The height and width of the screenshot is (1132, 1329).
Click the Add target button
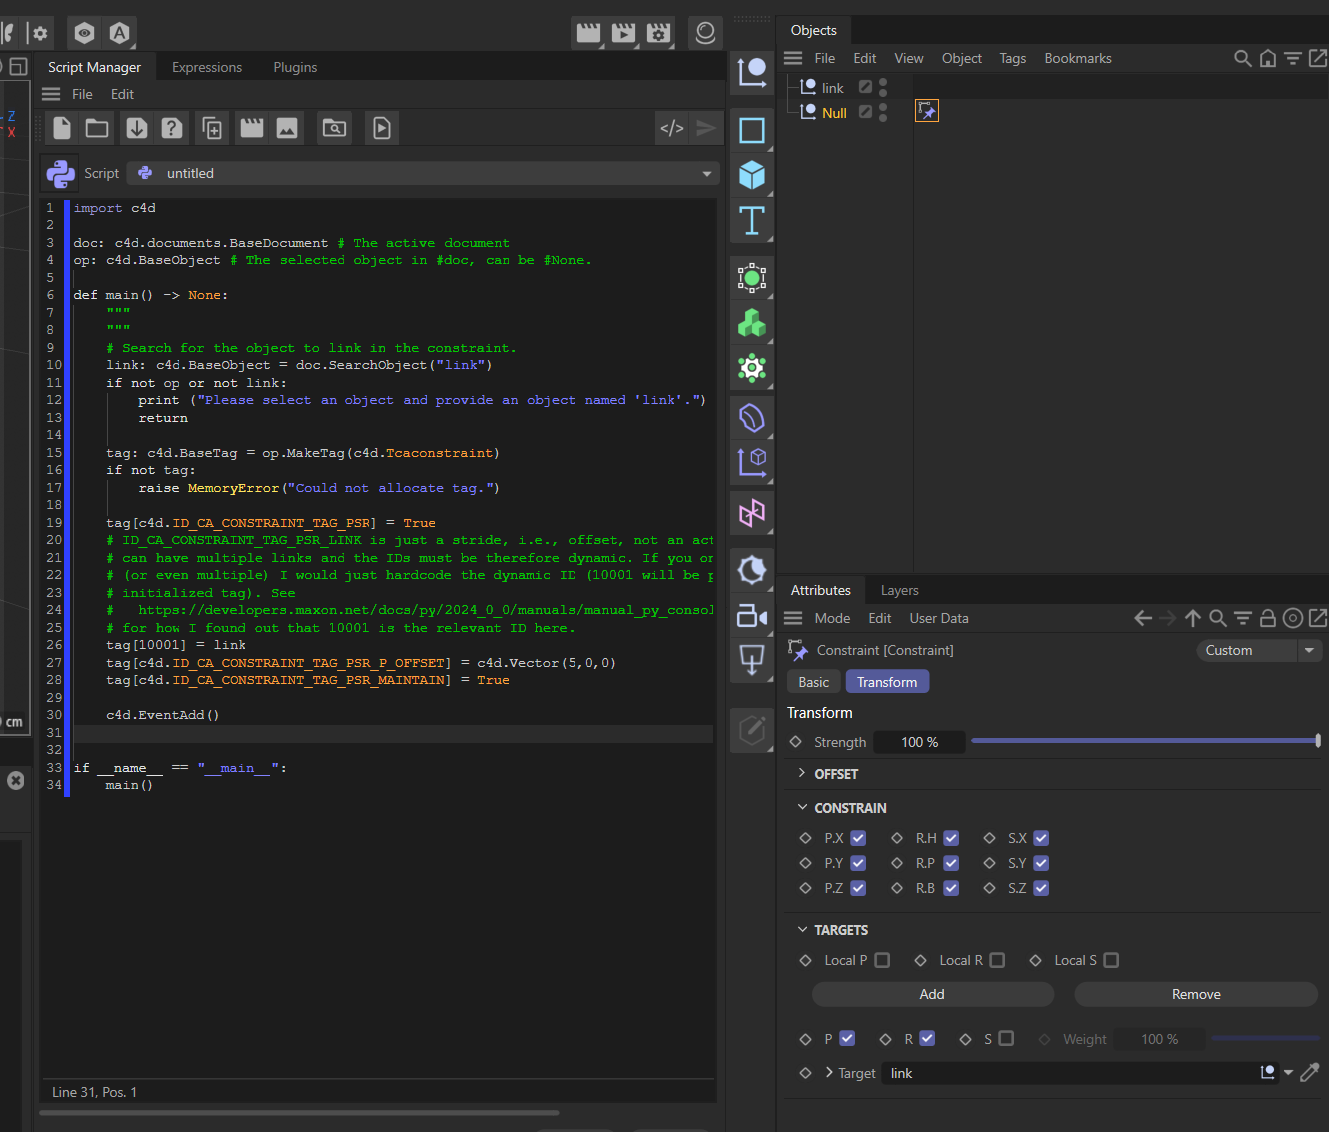tap(932, 994)
